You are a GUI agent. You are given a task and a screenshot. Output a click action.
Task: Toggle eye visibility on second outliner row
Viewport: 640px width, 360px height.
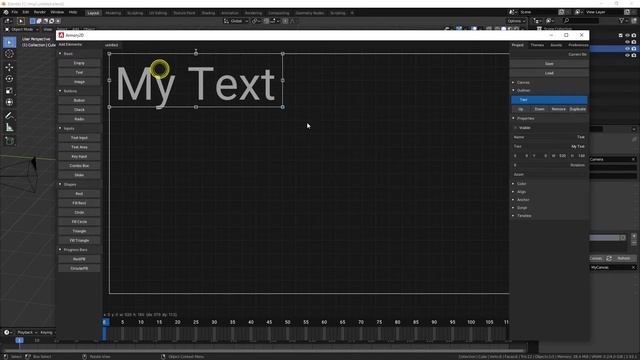[x=627, y=42]
